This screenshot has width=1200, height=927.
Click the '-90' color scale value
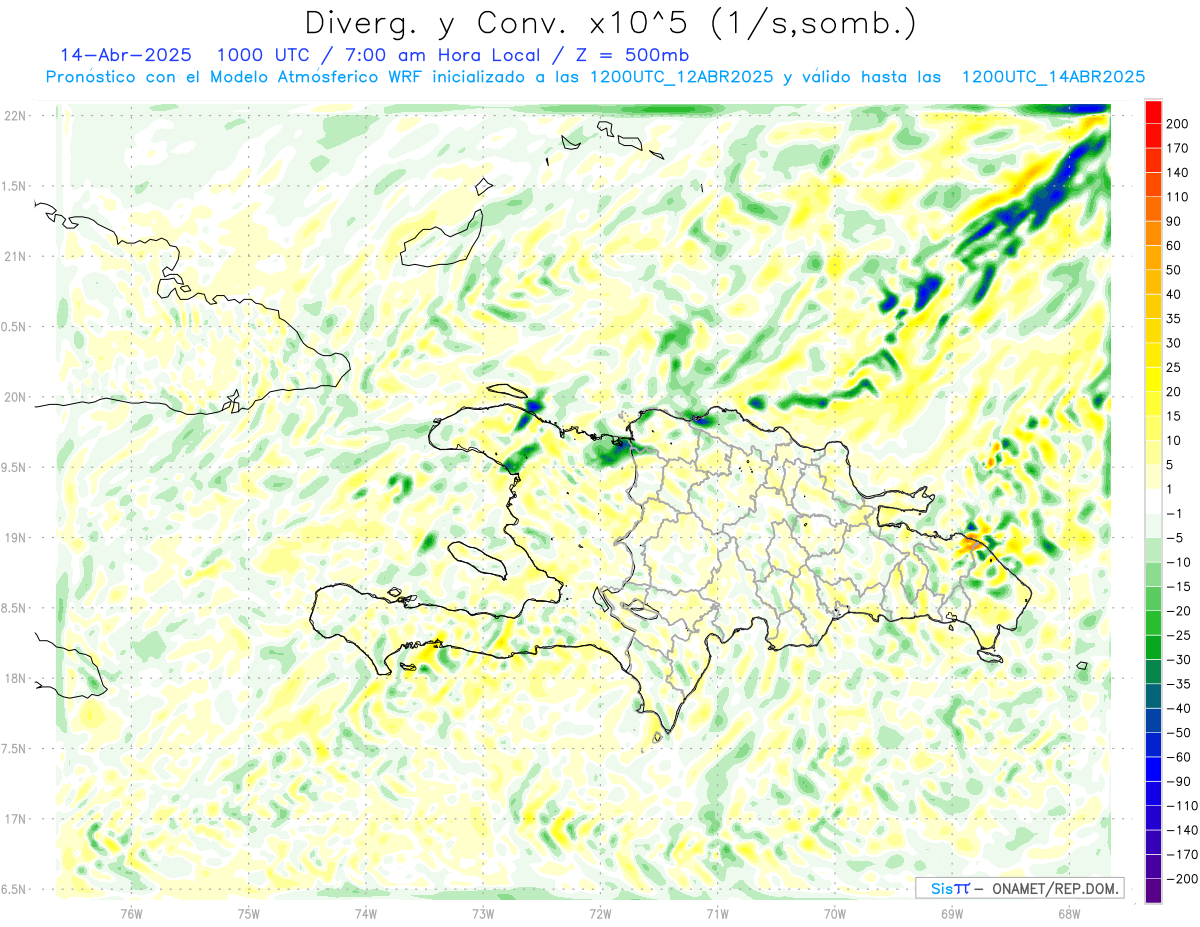pos(1178,781)
